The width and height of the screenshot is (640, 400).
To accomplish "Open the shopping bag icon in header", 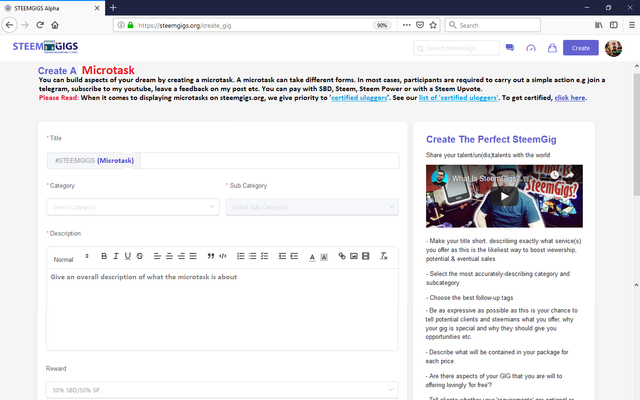I will click(552, 48).
